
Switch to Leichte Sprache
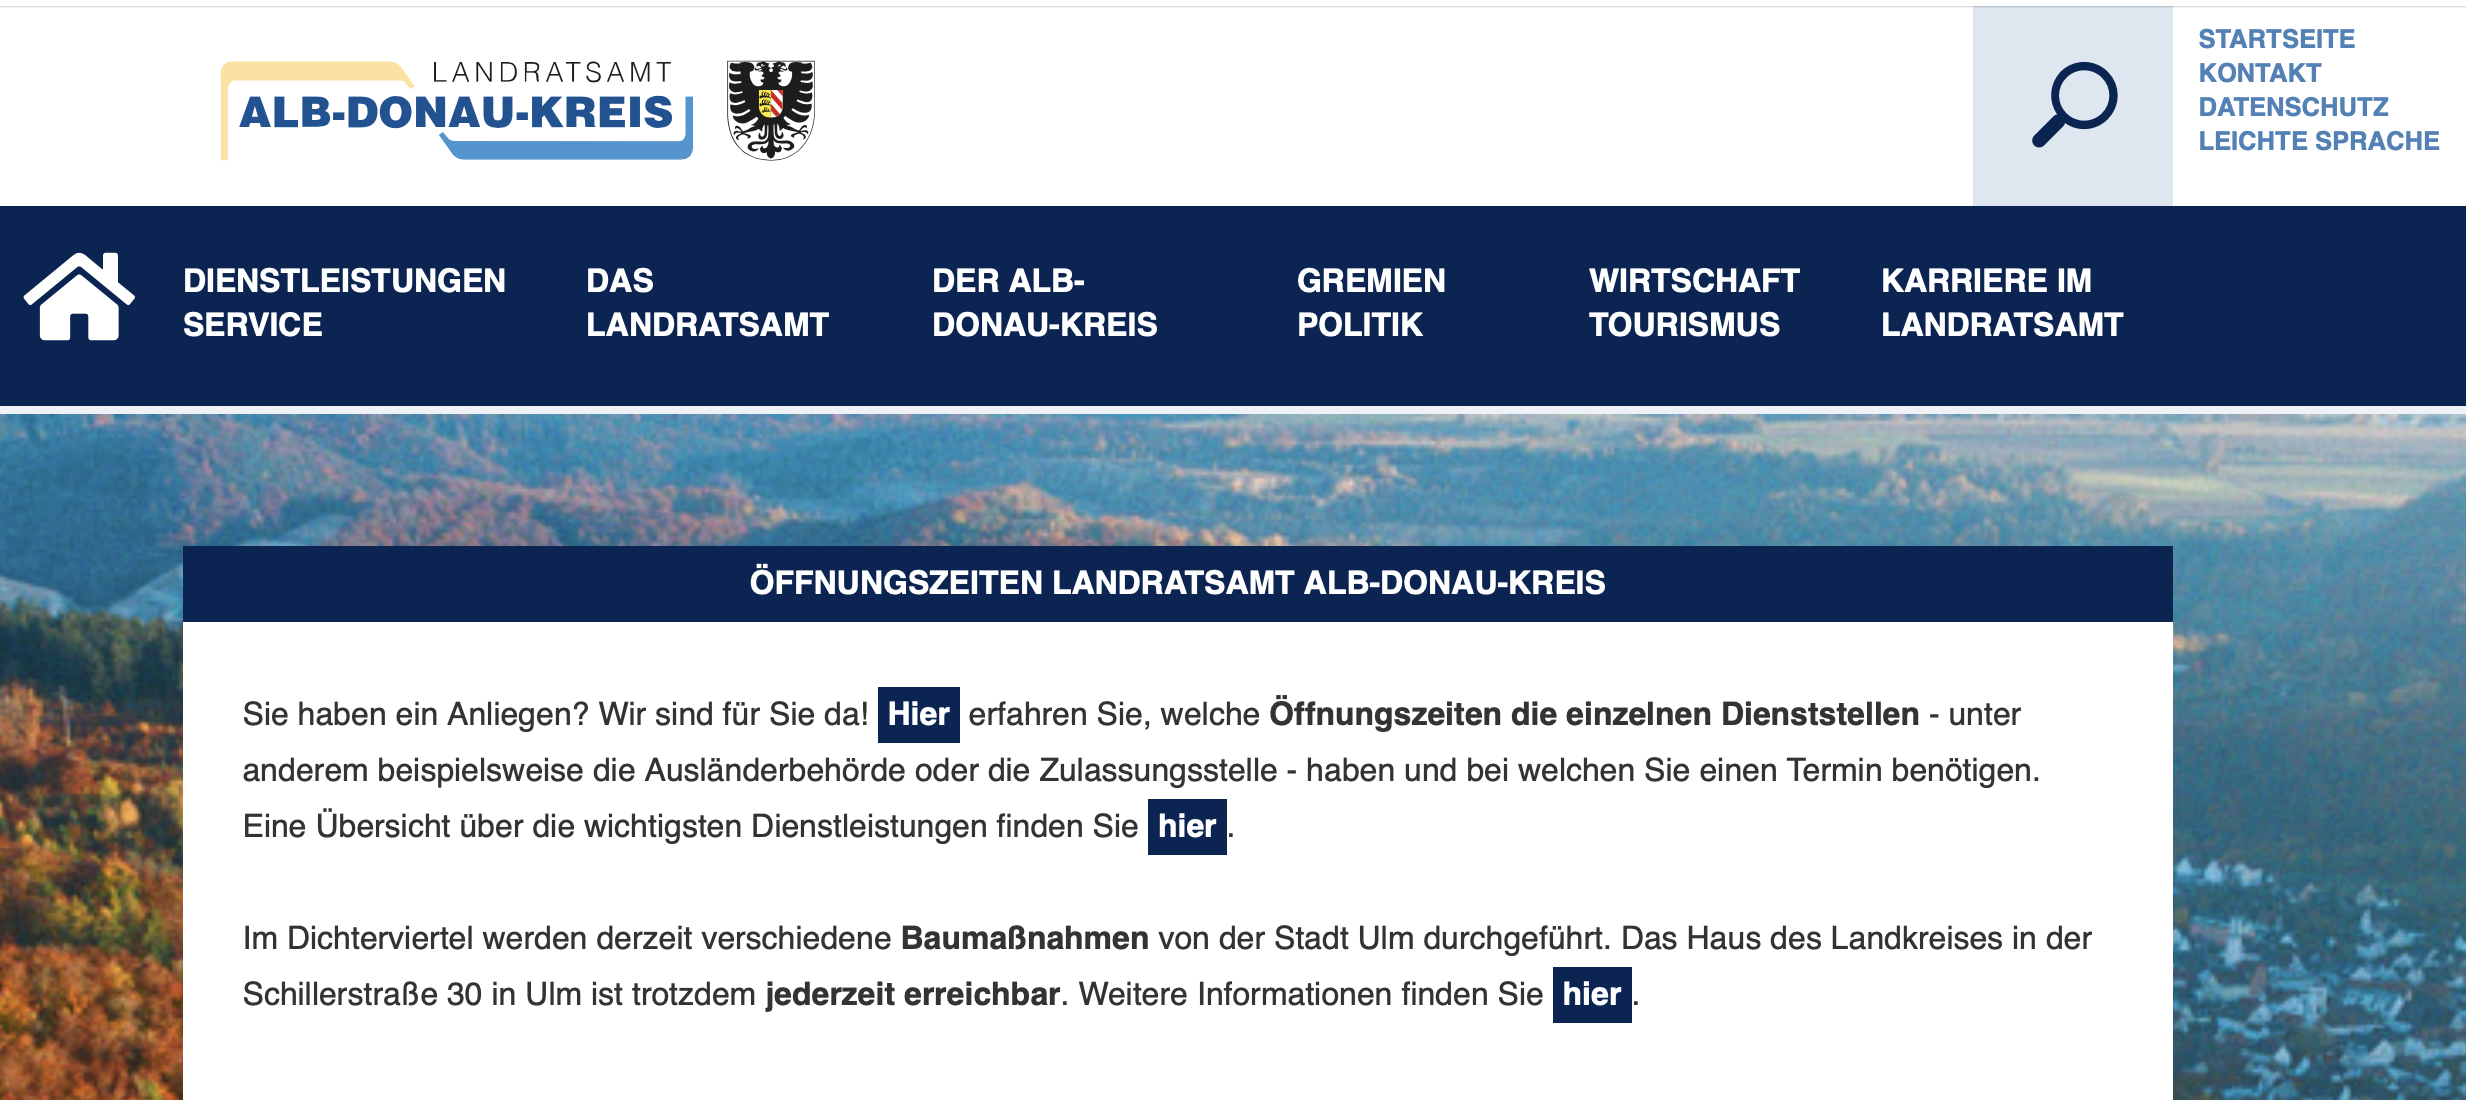pyautogui.click(x=2319, y=141)
